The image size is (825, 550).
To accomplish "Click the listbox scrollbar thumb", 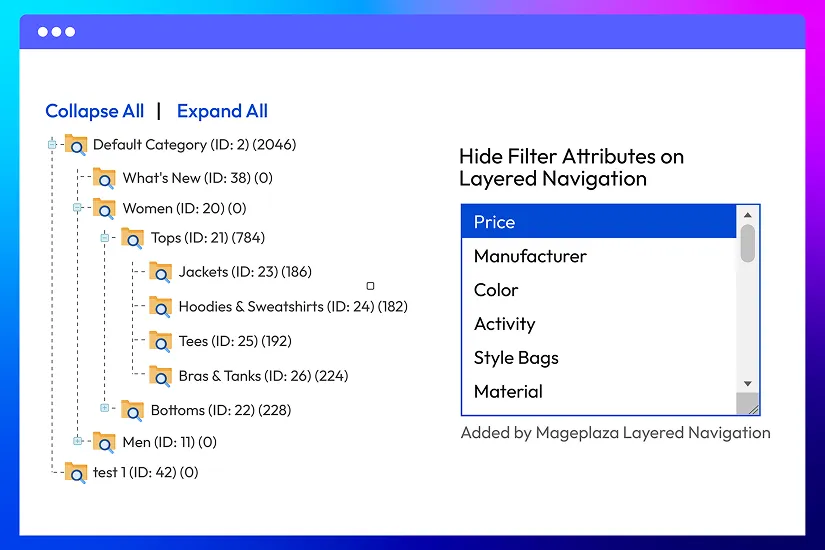I will point(747,244).
